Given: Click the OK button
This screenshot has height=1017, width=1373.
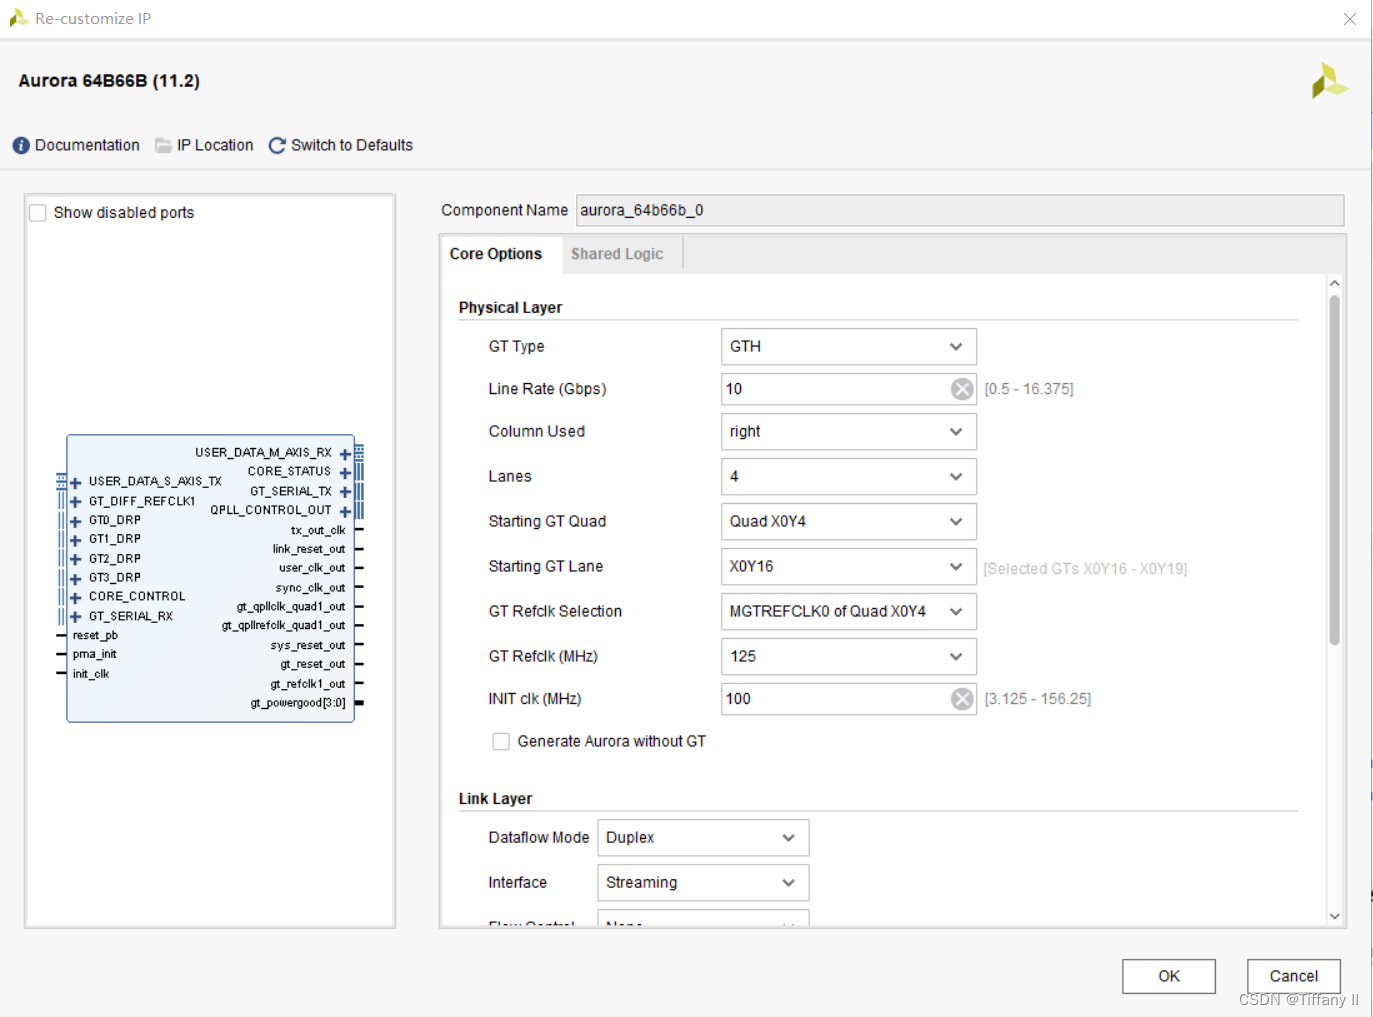Looking at the screenshot, I should pos(1169,977).
